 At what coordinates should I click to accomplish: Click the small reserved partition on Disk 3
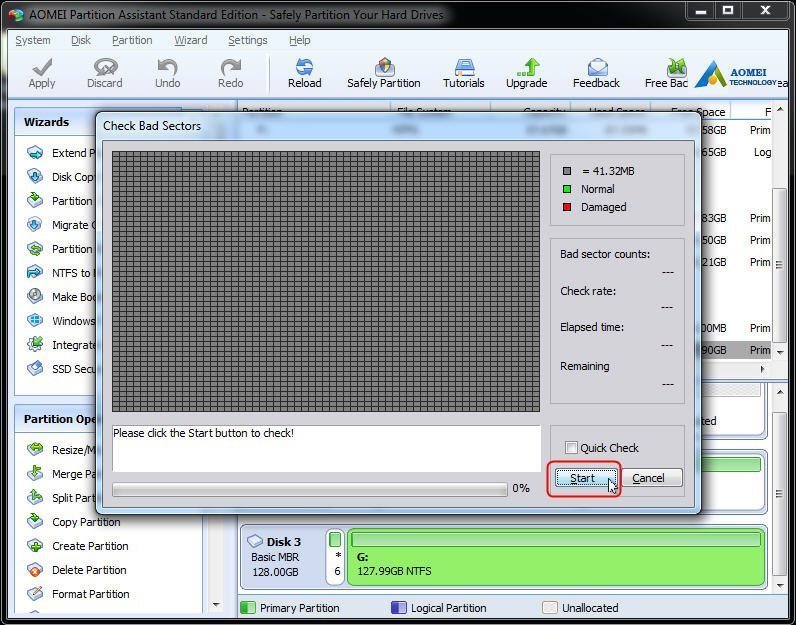[335, 557]
